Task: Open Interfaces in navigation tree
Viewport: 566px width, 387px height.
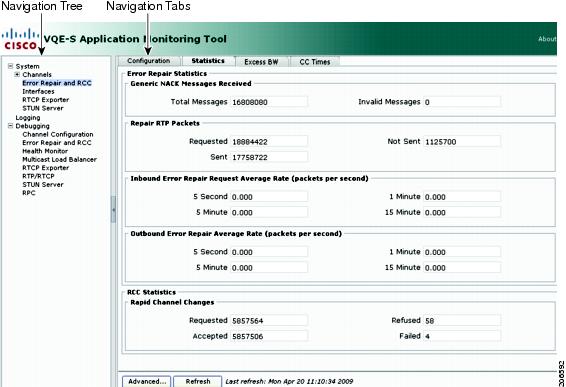Action: [38, 91]
